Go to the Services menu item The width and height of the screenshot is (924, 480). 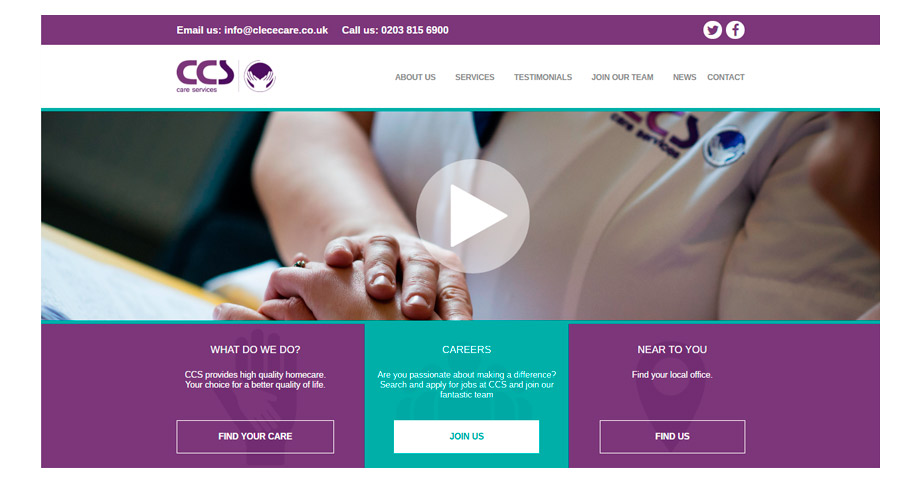(474, 77)
